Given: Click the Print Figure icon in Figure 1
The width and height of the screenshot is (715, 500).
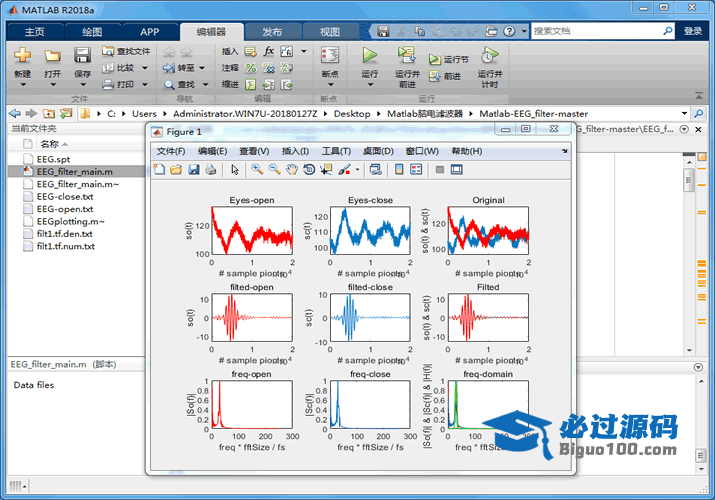Looking at the screenshot, I should pos(211,170).
